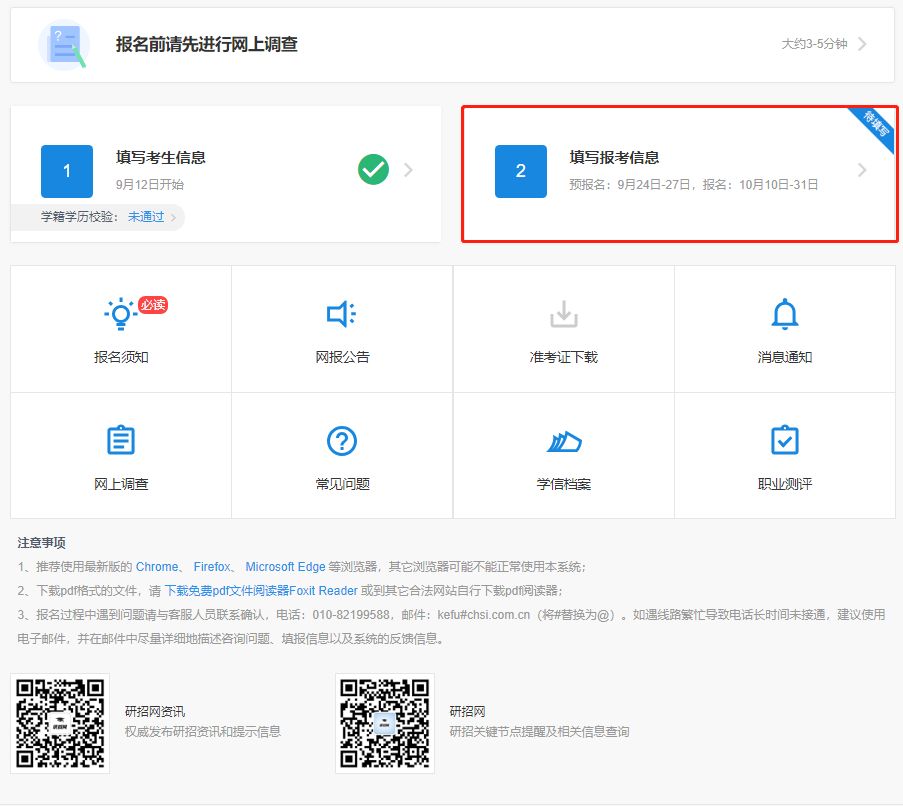Screen dimensions: 903x806
Task: Click the 报名须知 lightbulb icon
Action: [x=121, y=314]
